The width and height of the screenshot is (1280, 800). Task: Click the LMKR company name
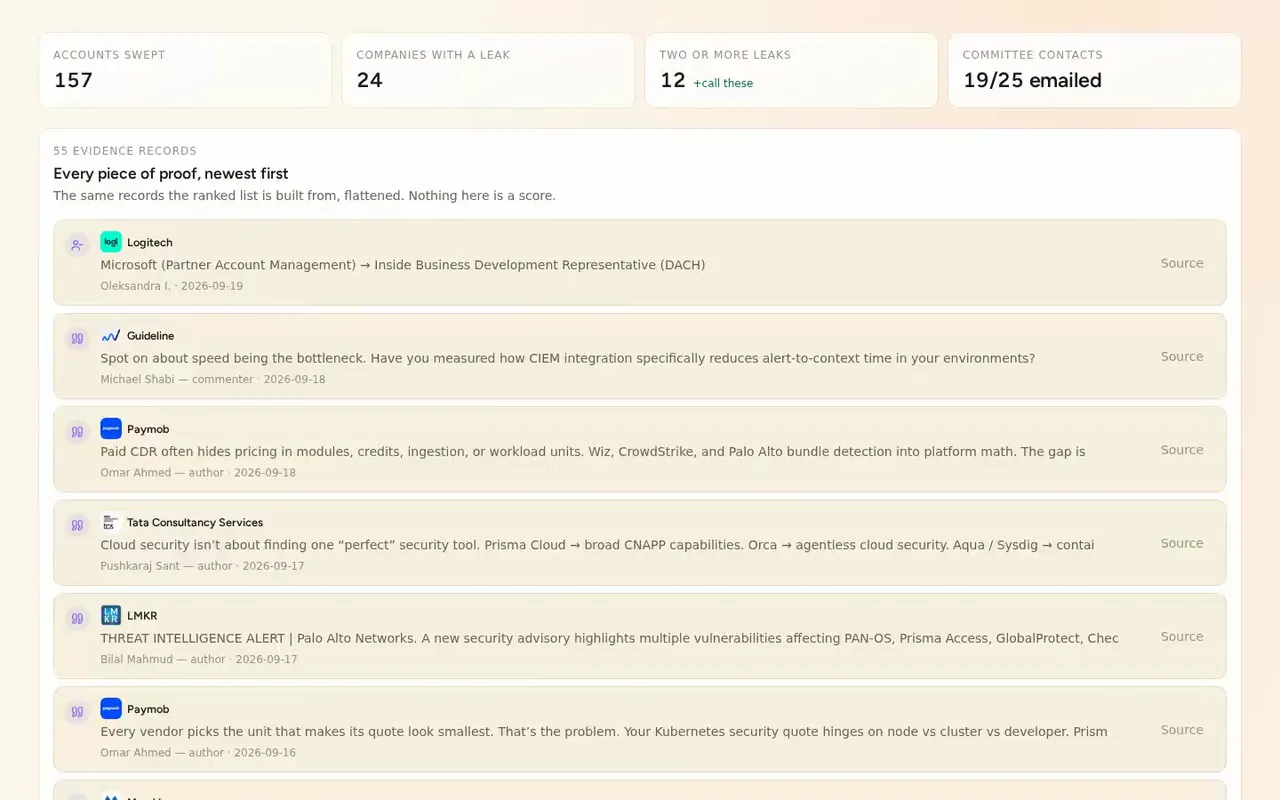pyautogui.click(x=142, y=615)
